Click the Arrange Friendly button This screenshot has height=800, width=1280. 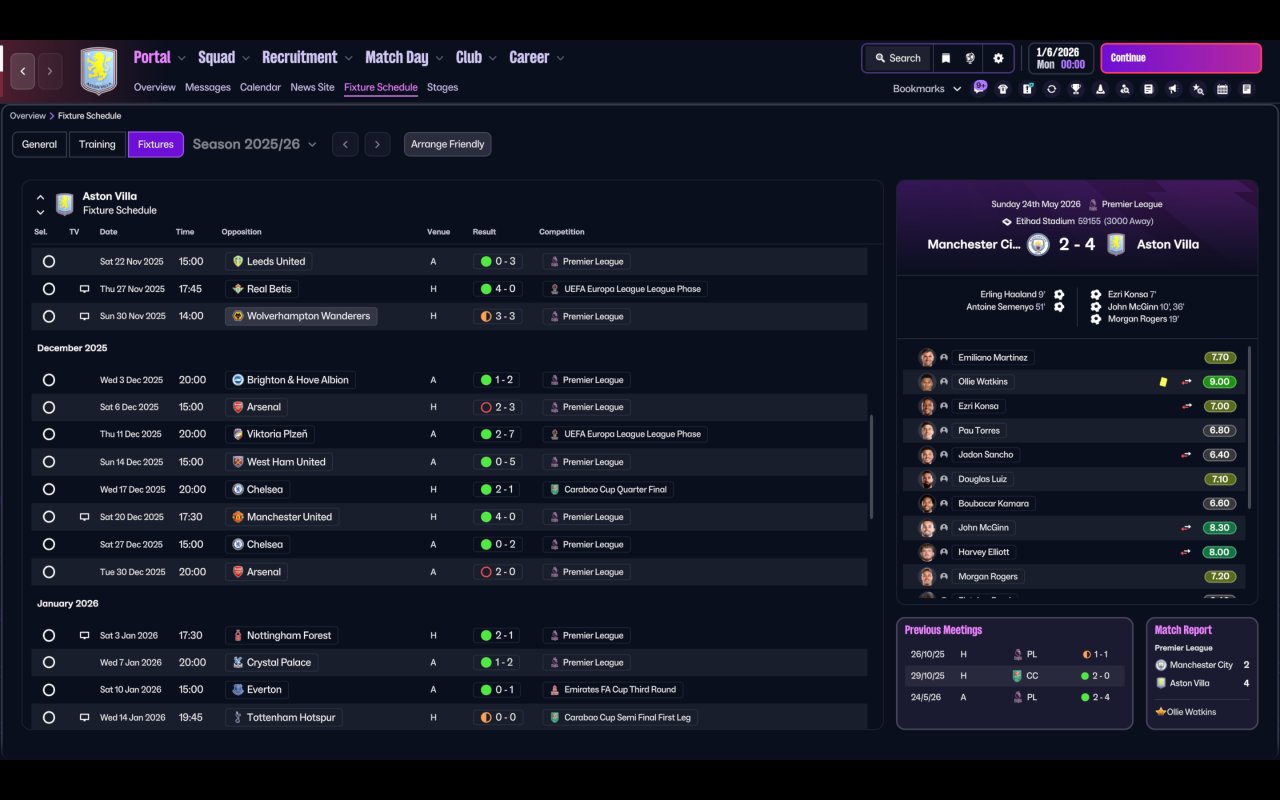(447, 144)
